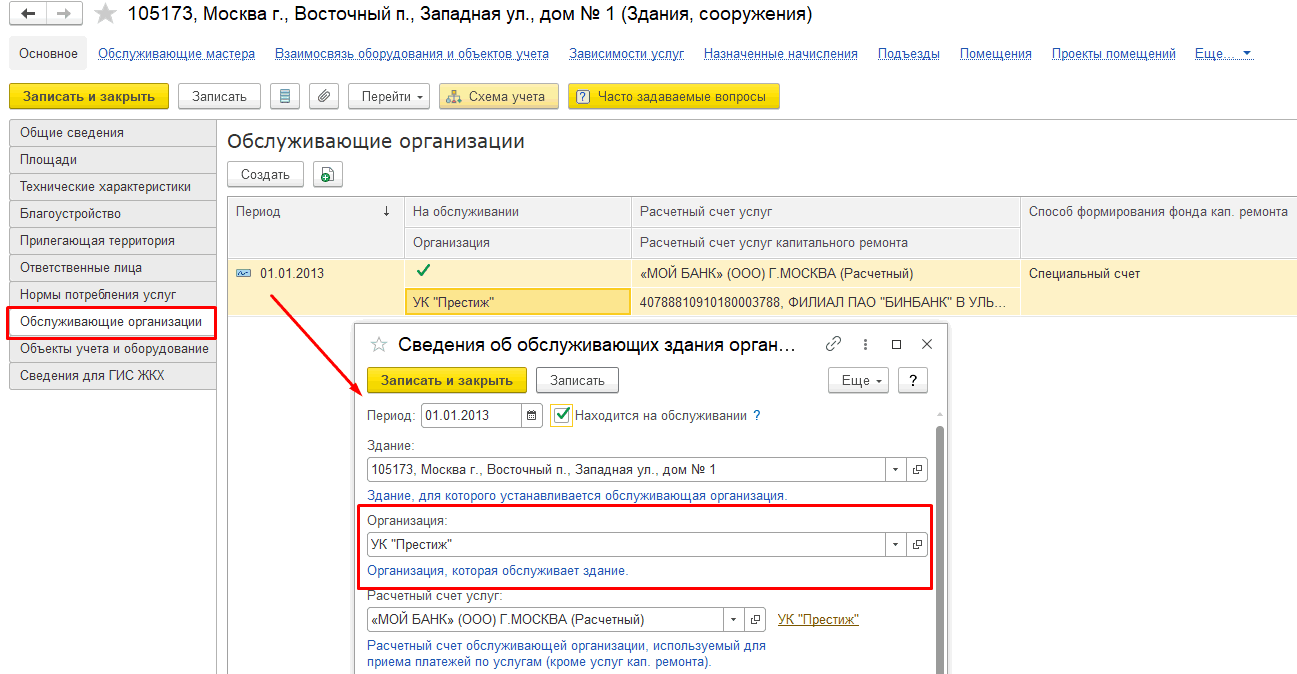Screen dimensions: 1297x674
Task: Follow the УК "Престиж" link
Action: 818,620
